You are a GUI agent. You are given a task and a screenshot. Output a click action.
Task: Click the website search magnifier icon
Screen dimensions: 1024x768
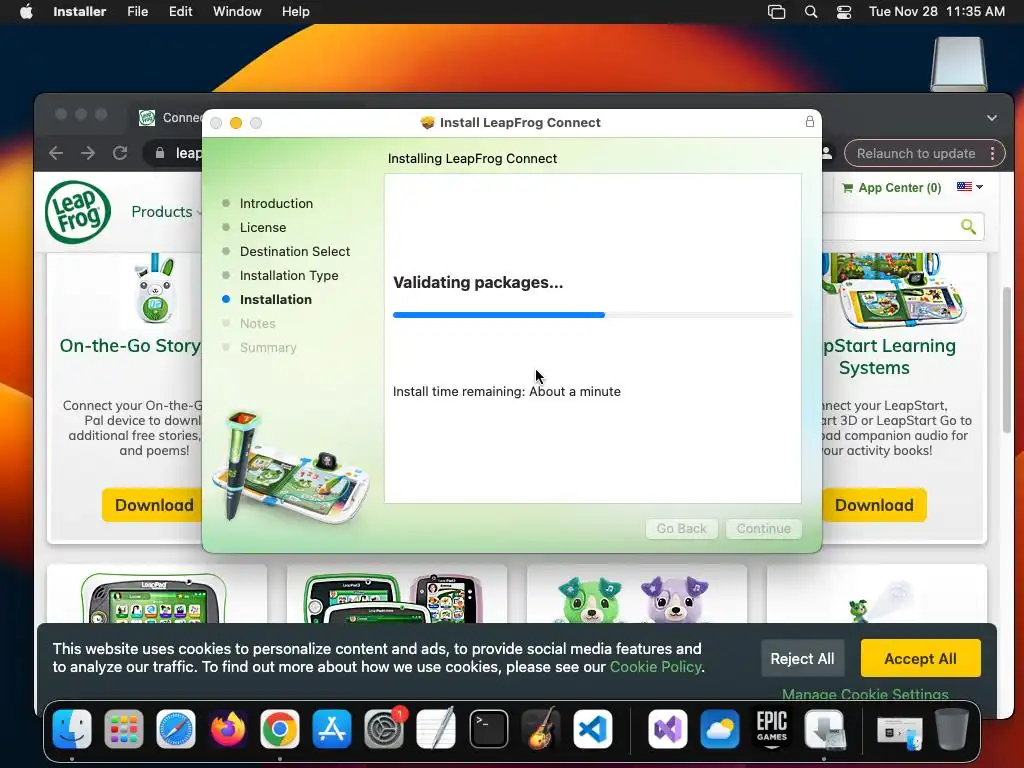(968, 227)
